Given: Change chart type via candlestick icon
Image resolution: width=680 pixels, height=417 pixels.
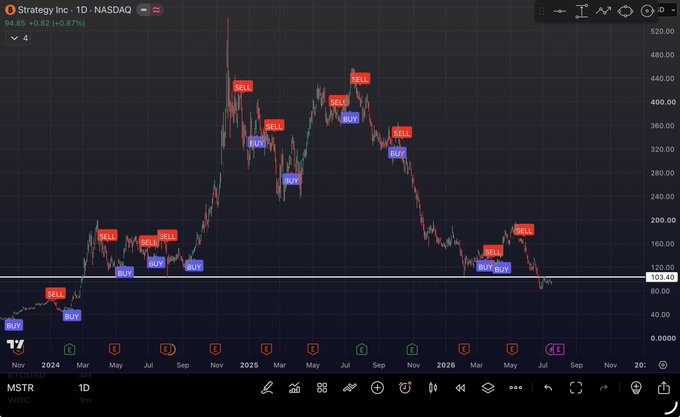Looking at the screenshot, I should pyautogui.click(x=433, y=388).
